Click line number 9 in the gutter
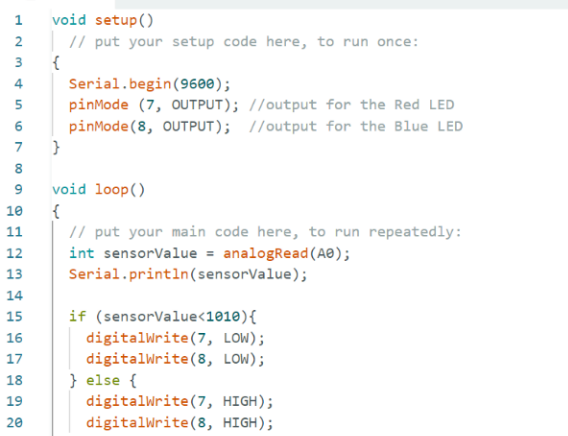Image resolution: width=568 pixels, height=436 pixels. click(18, 190)
